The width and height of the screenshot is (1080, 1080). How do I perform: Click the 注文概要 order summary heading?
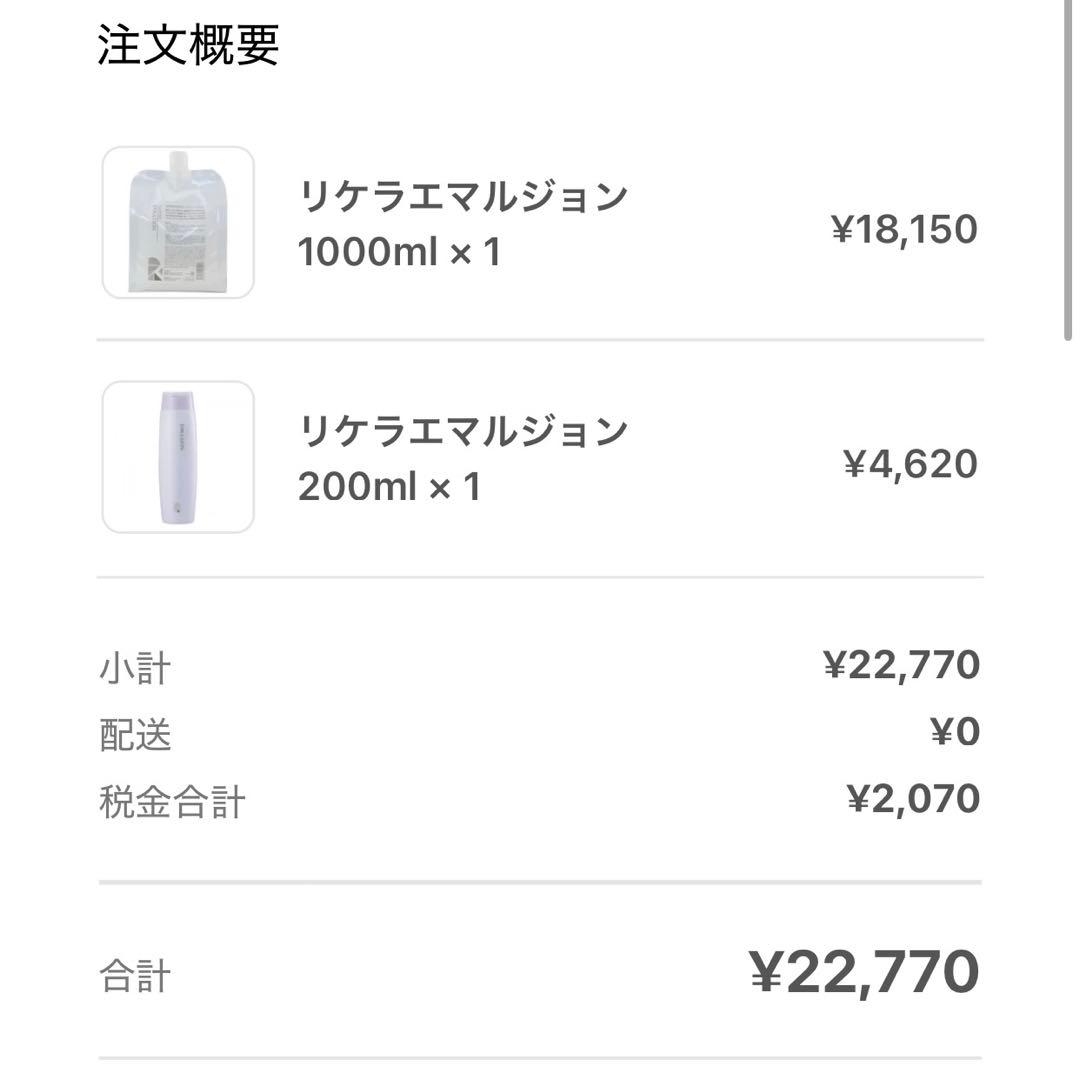[x=187, y=43]
